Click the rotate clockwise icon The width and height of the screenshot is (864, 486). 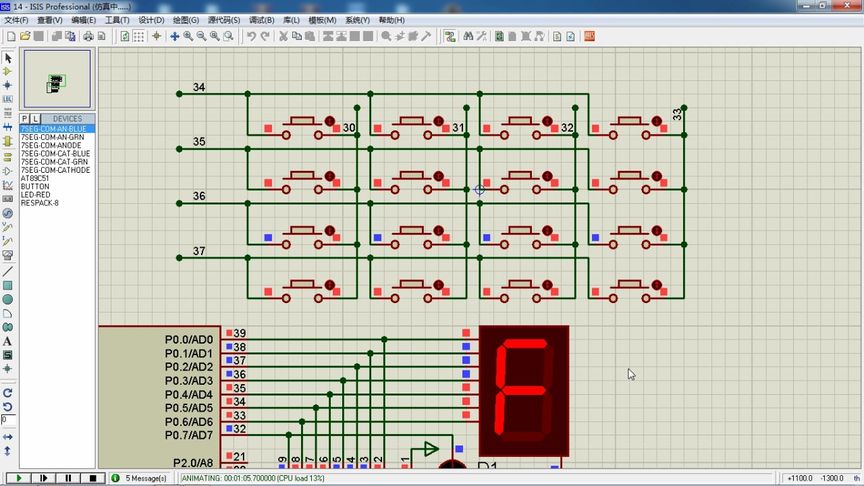(8, 393)
